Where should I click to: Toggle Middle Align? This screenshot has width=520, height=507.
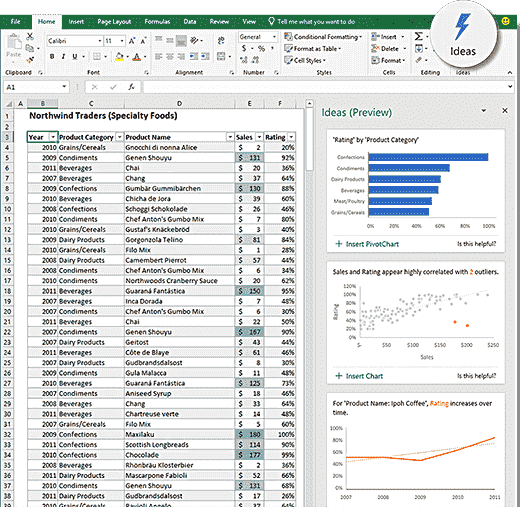pos(170,41)
